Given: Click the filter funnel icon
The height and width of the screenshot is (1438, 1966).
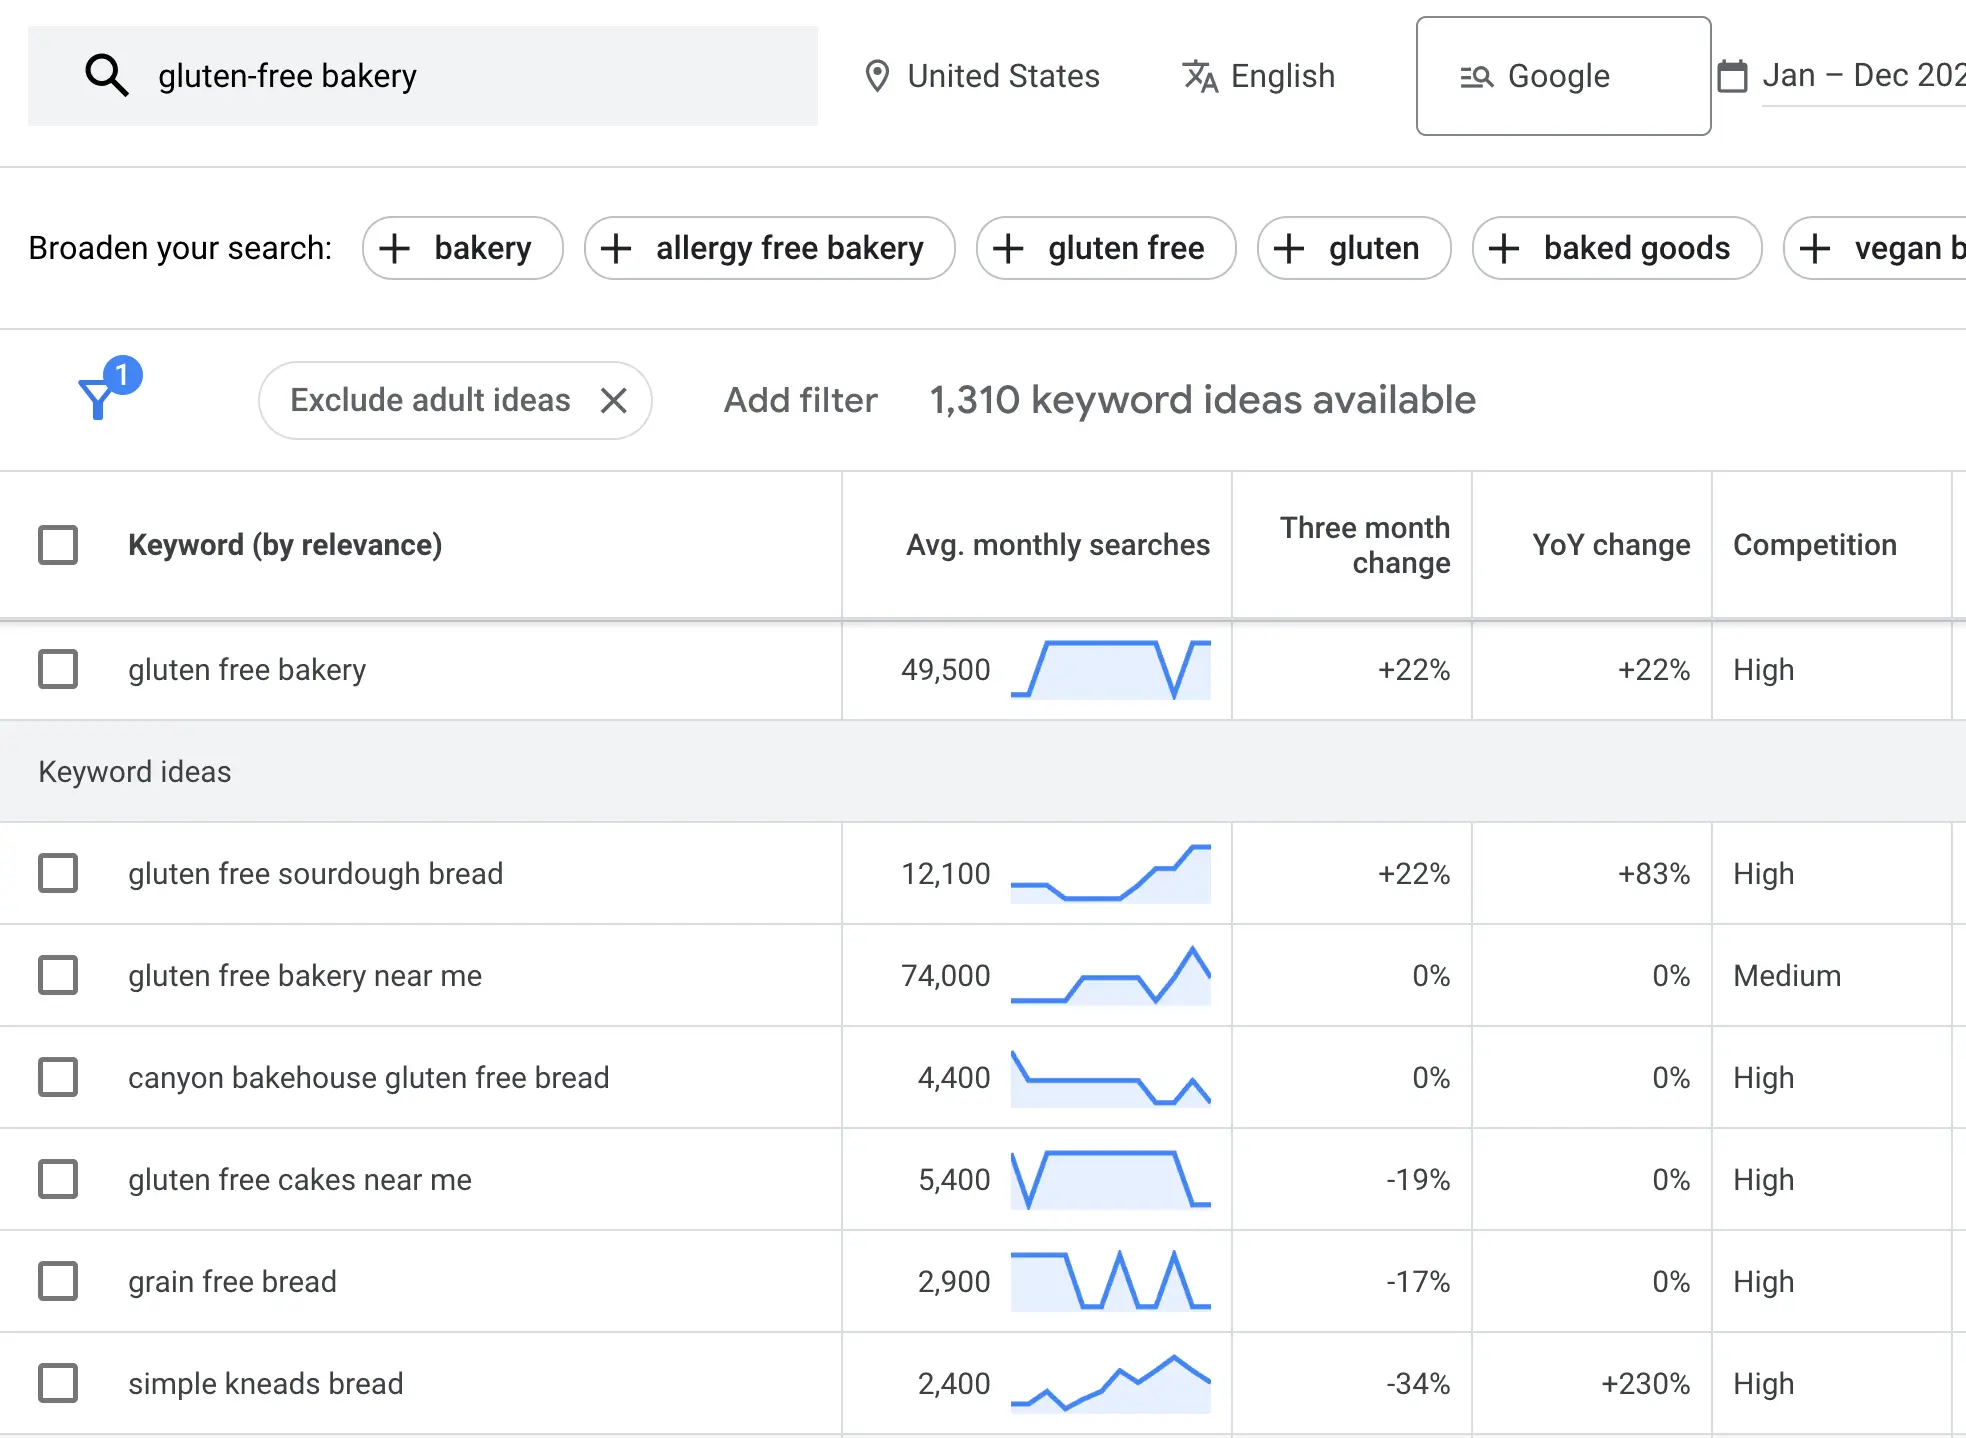Looking at the screenshot, I should coord(98,398).
